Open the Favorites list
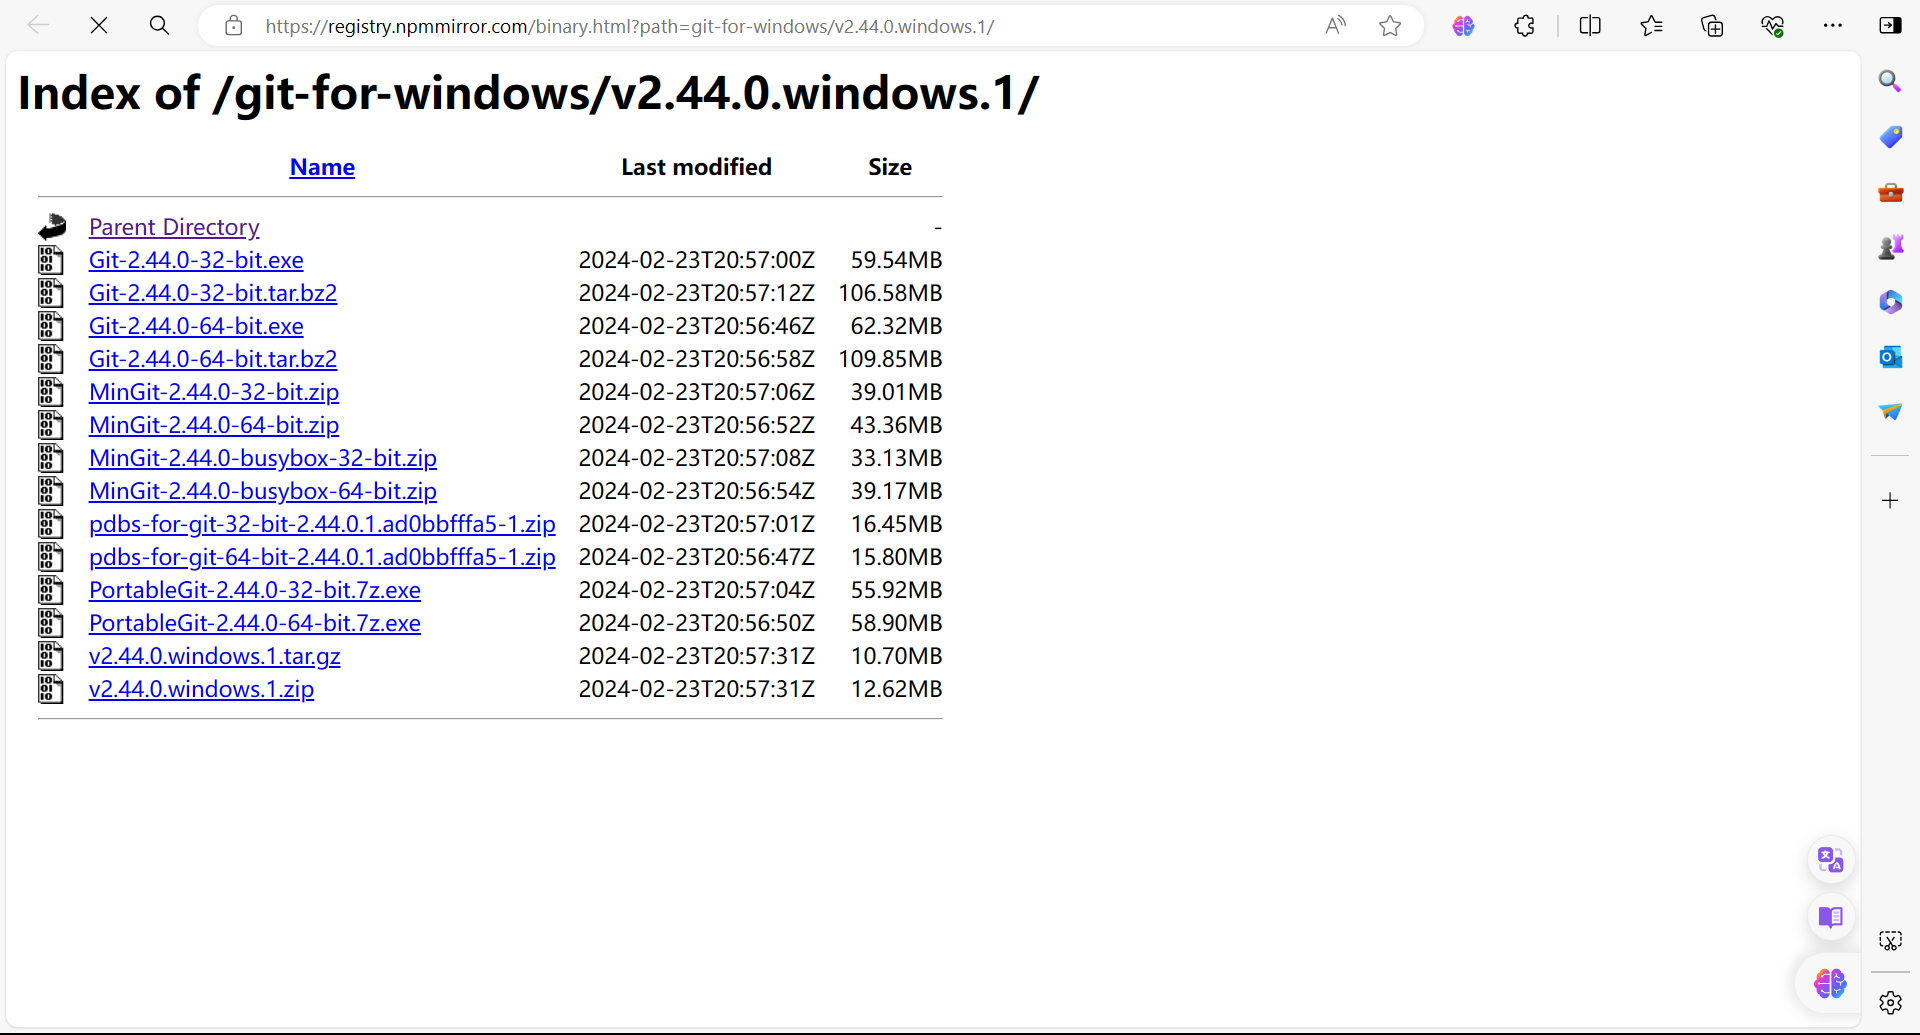1920x1035 pixels. click(1651, 26)
